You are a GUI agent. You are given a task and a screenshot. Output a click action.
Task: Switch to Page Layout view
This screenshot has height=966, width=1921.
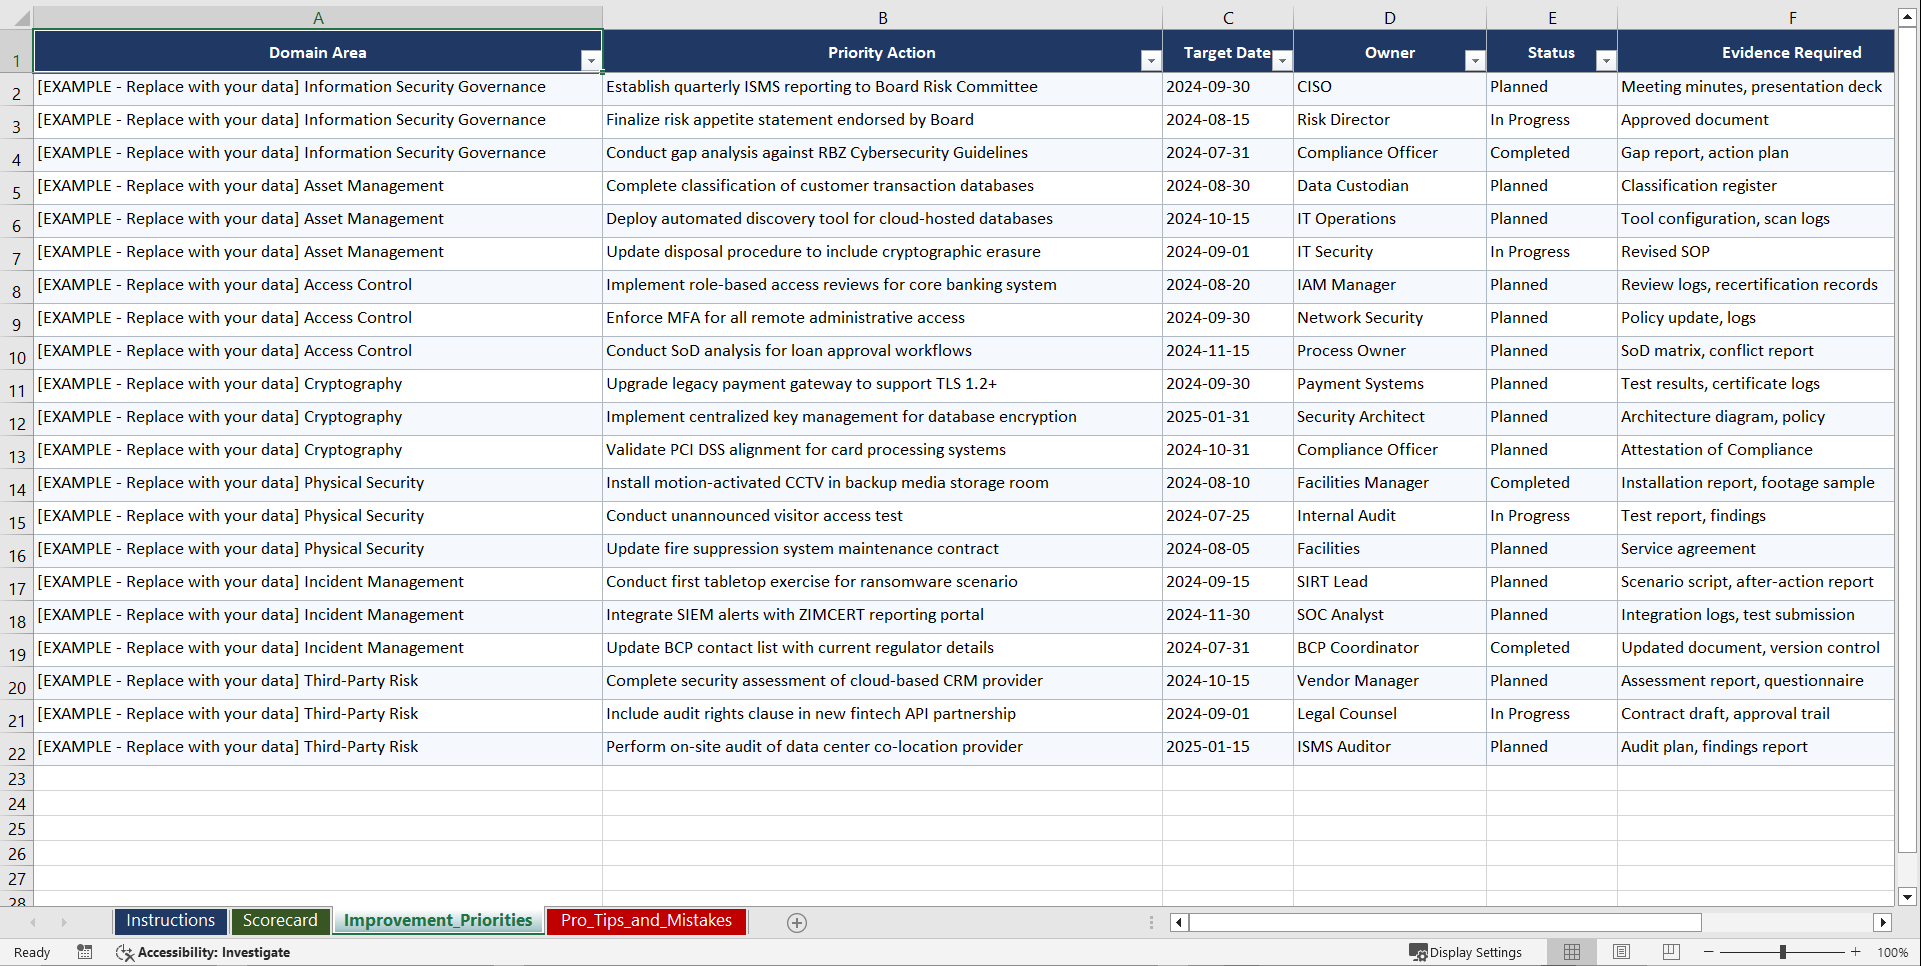1621,952
